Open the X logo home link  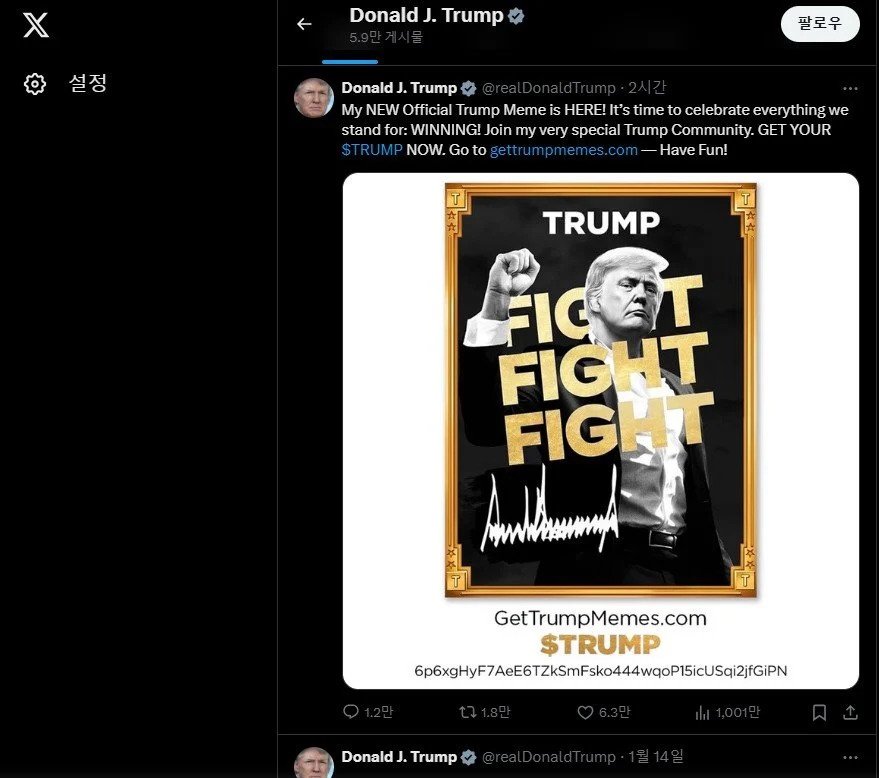point(36,25)
